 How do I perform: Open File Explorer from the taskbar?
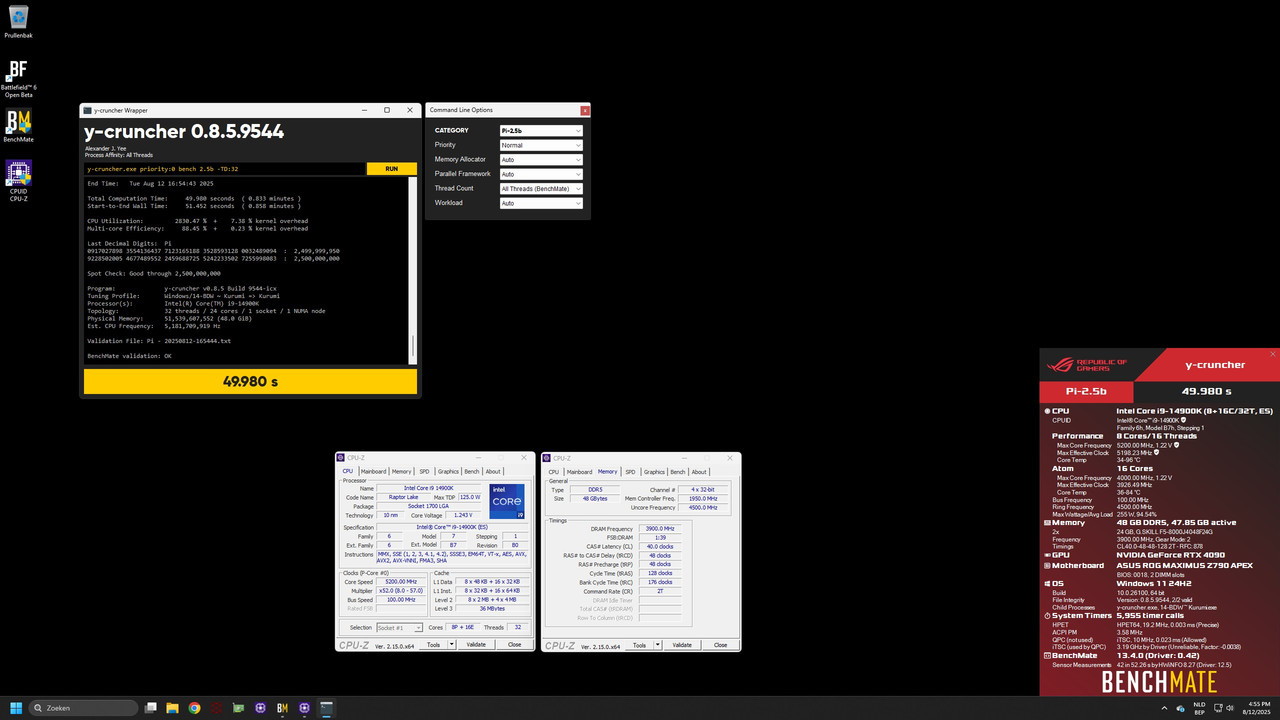tap(172, 708)
